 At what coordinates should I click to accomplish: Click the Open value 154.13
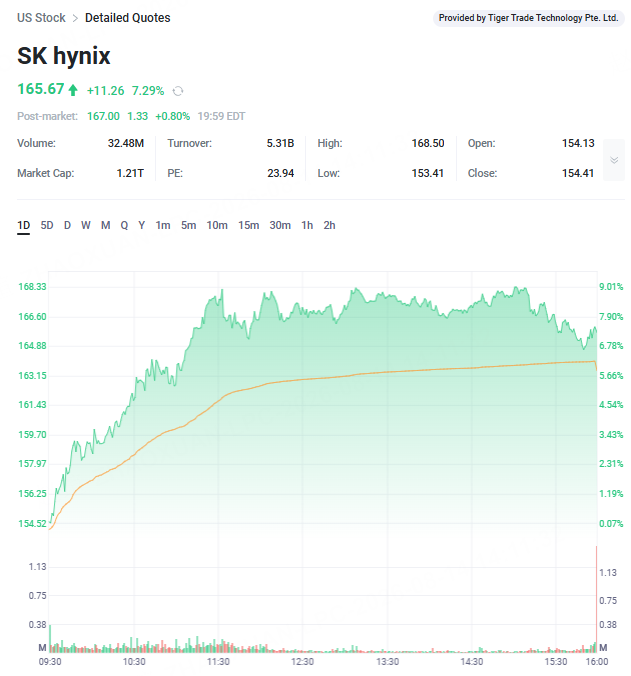(578, 143)
